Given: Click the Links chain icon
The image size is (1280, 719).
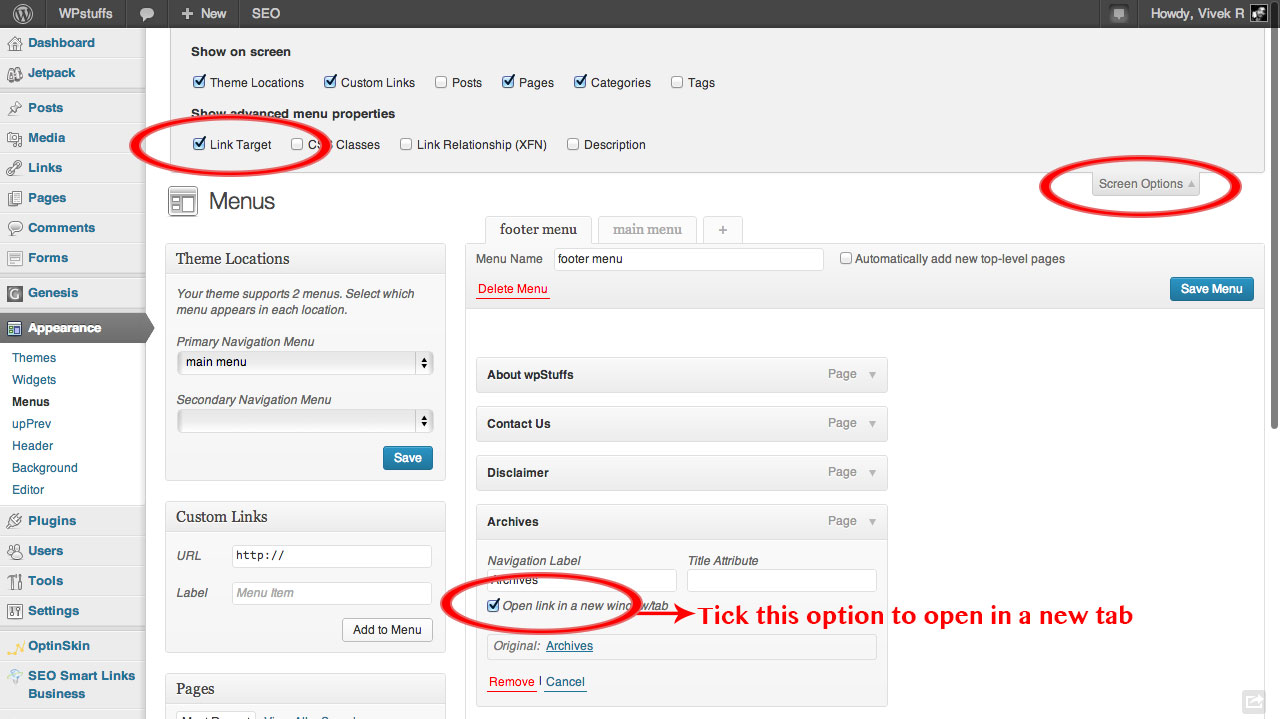Looking at the screenshot, I should [x=14, y=168].
